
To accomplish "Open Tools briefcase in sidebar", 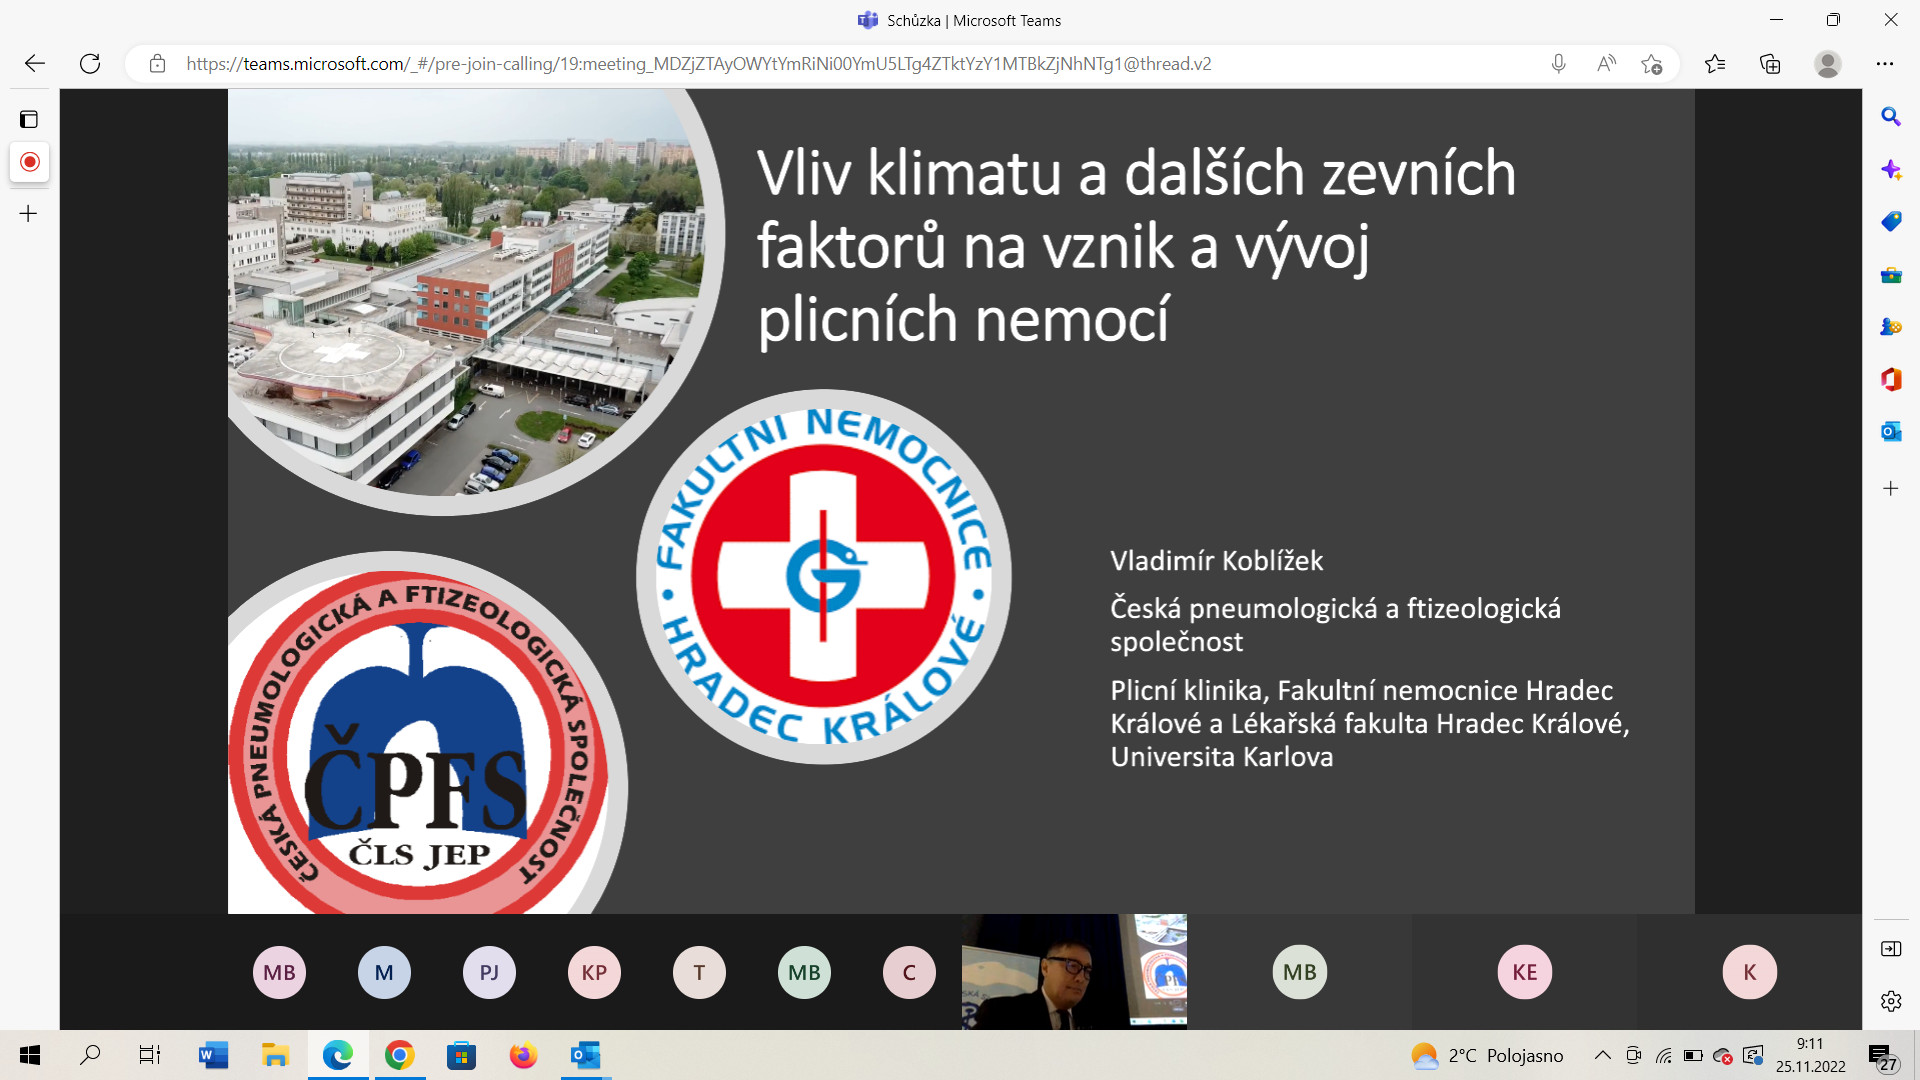I will click(x=1890, y=274).
